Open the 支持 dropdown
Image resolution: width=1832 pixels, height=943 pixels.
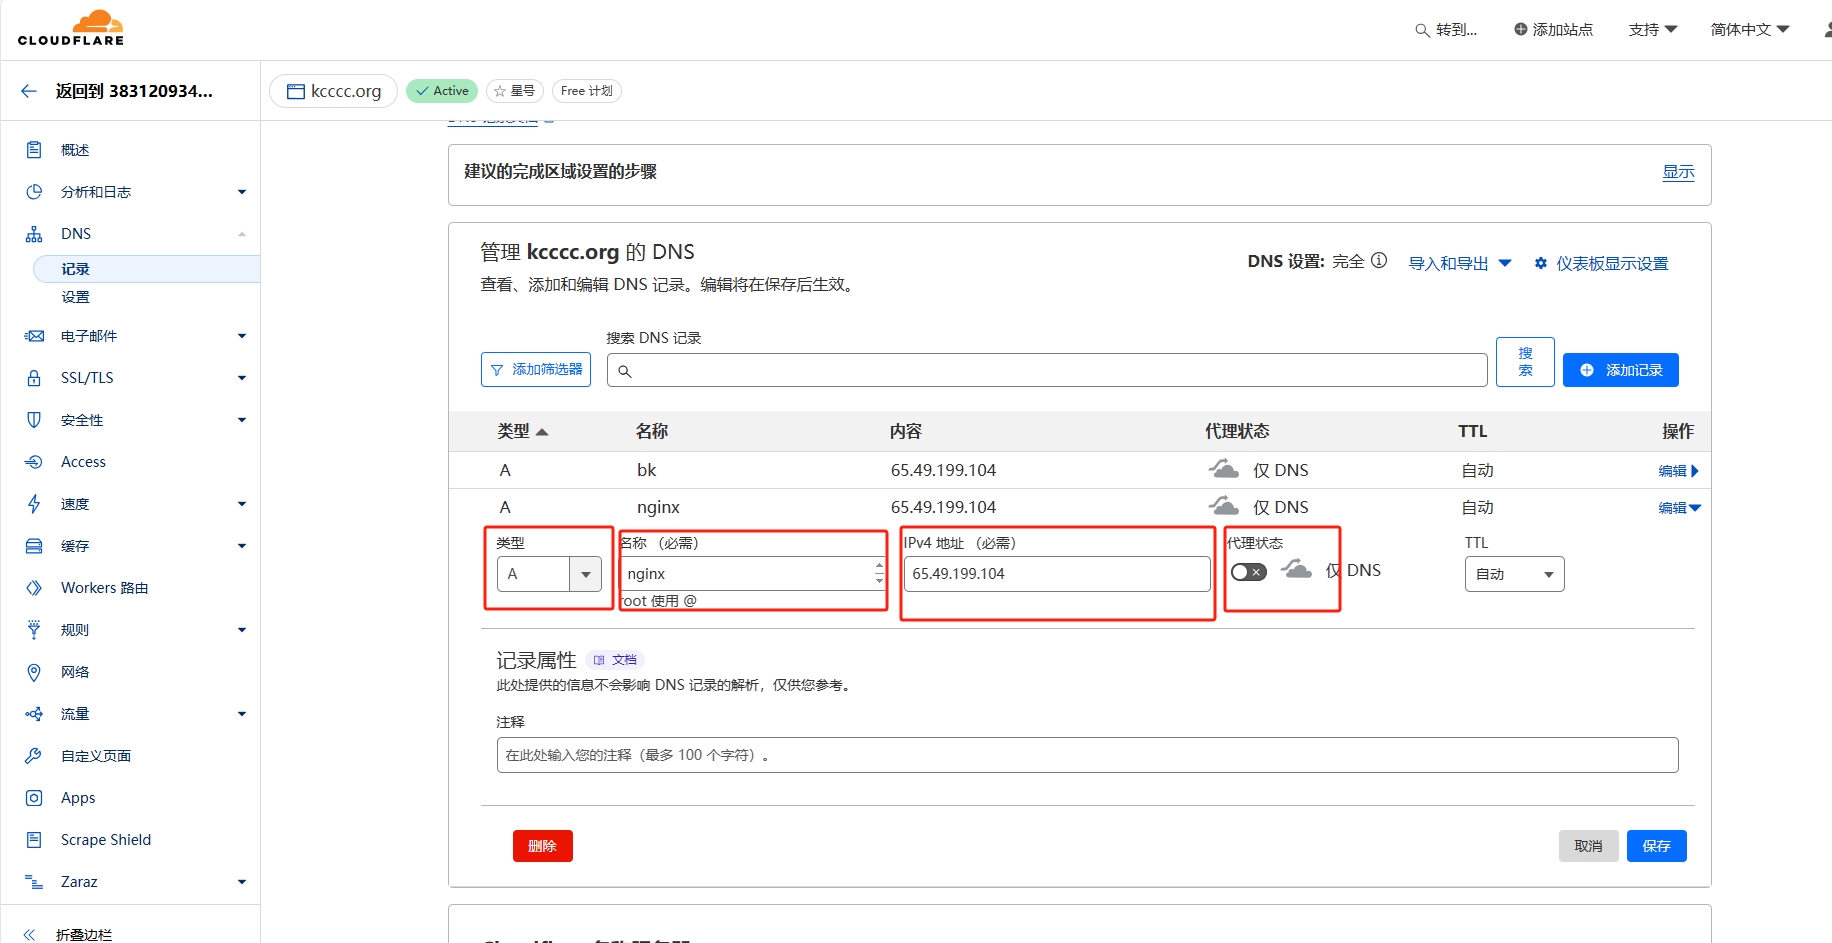[1652, 30]
